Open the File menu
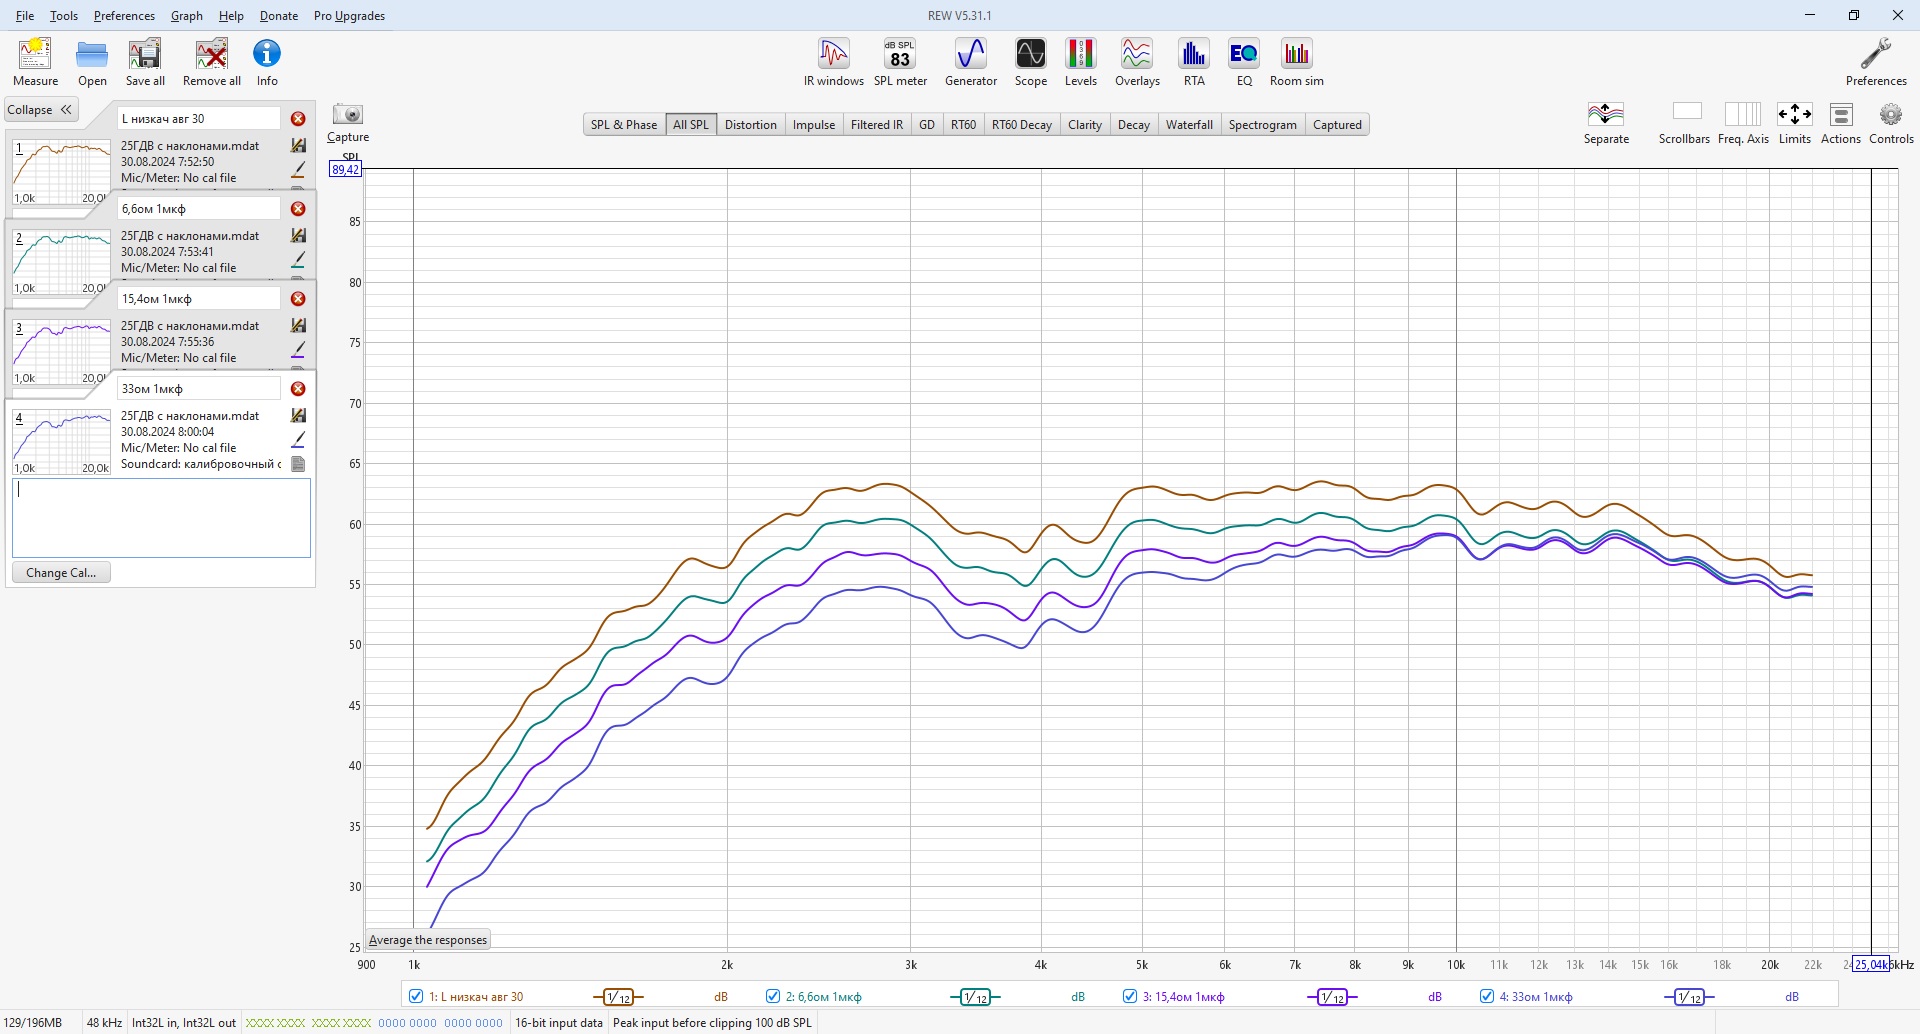 25,16
